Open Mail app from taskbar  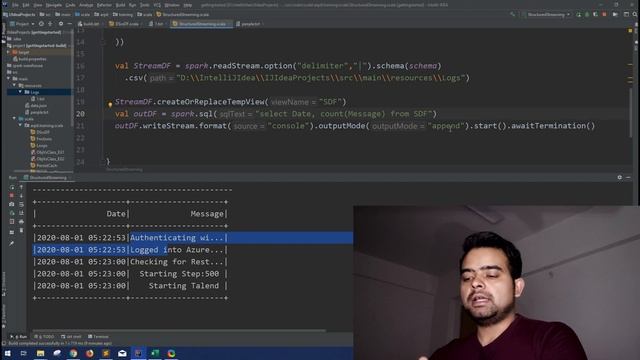click(122, 353)
